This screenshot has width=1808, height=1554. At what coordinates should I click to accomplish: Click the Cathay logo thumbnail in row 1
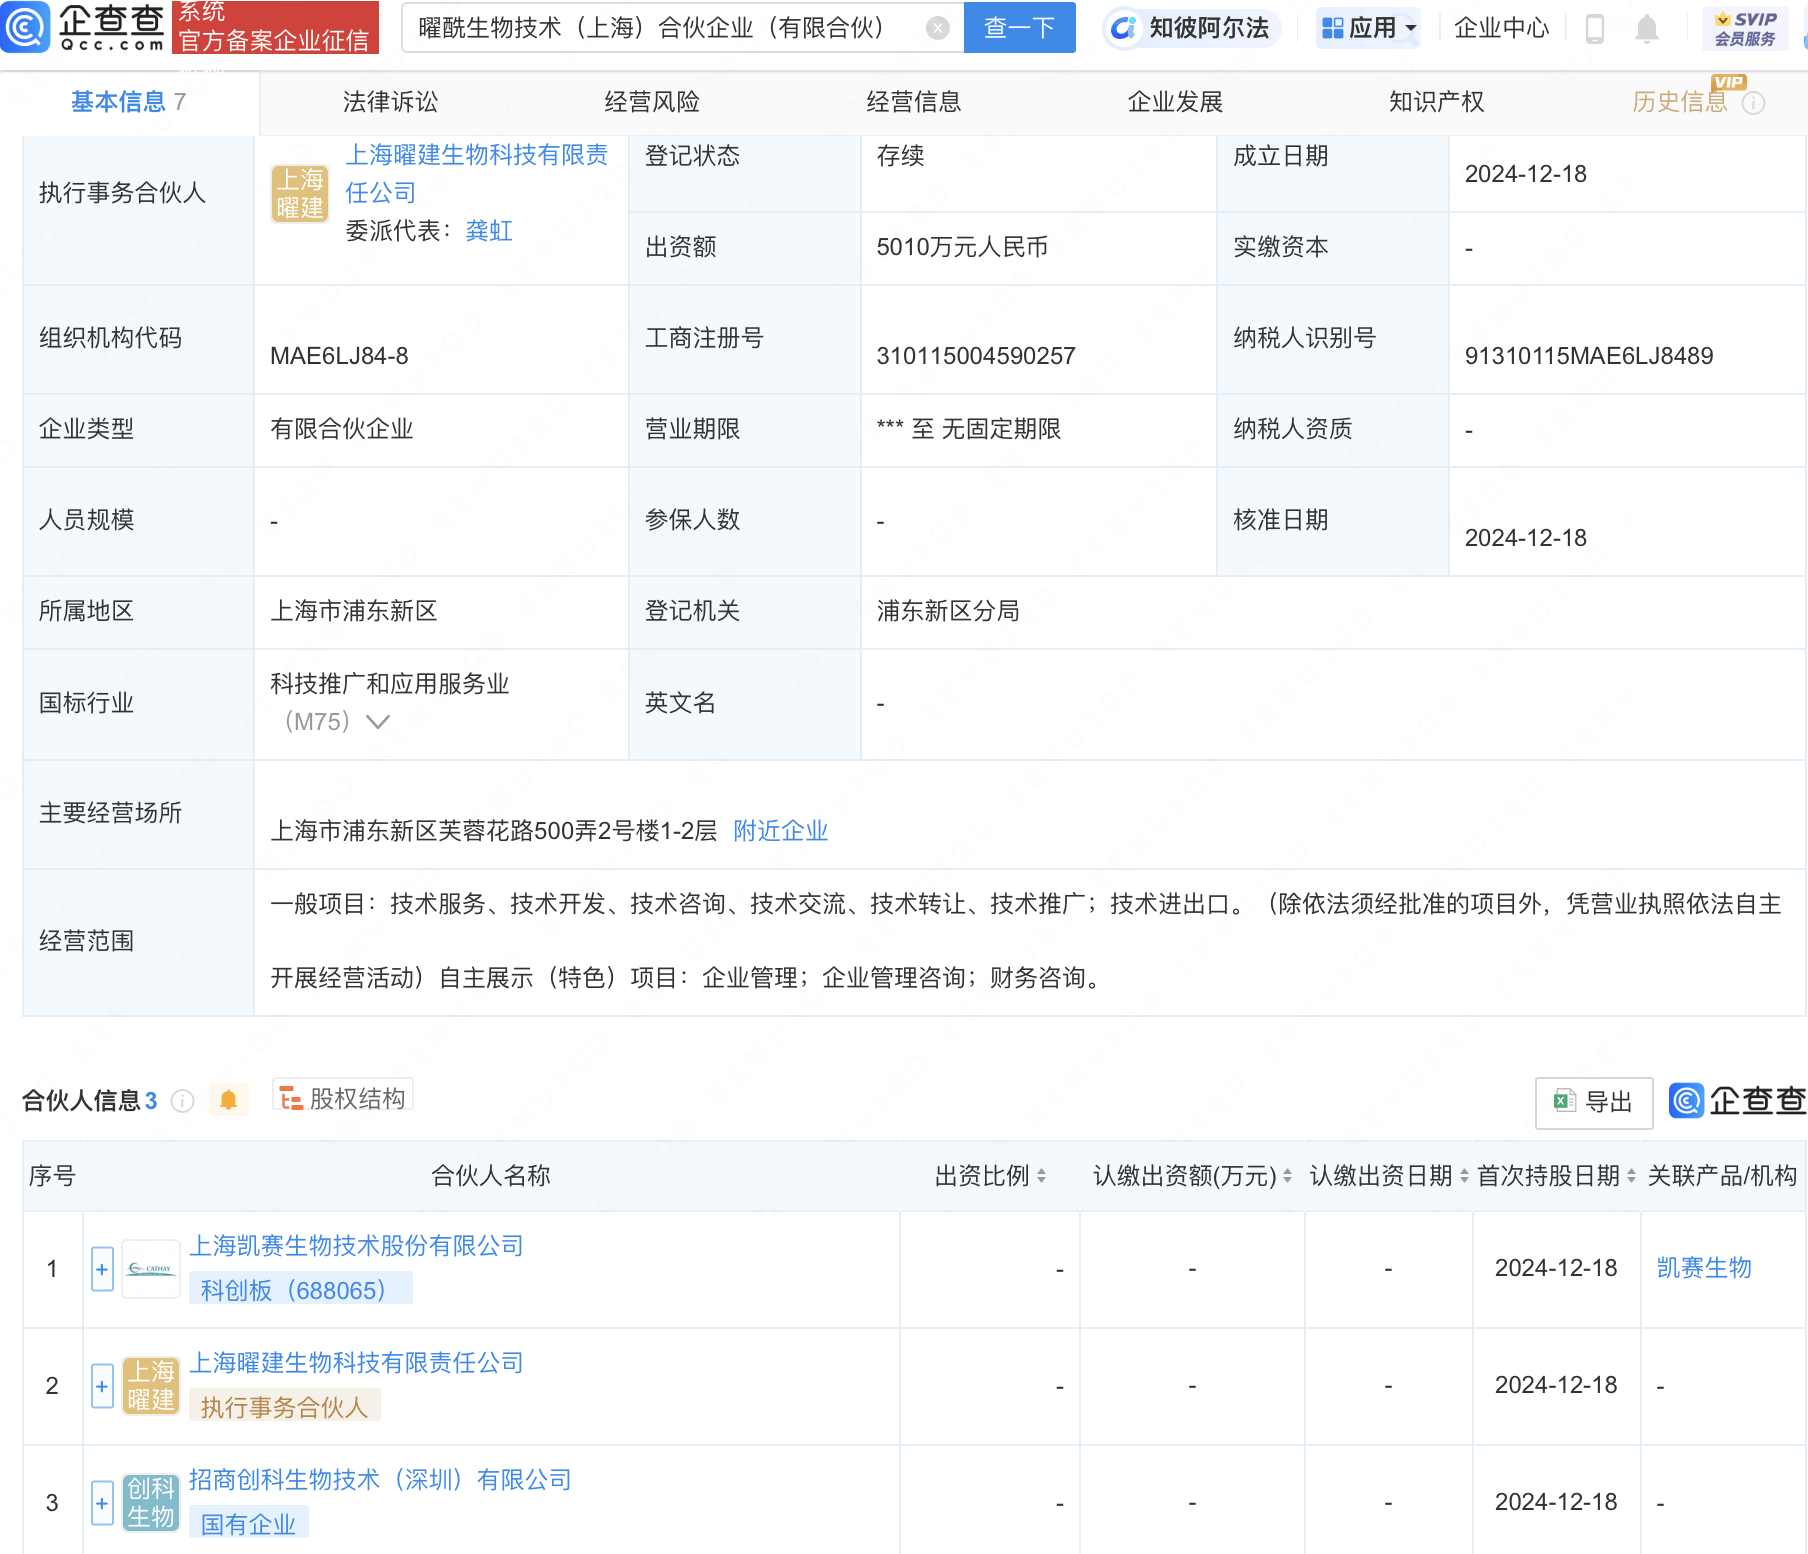click(x=150, y=1269)
